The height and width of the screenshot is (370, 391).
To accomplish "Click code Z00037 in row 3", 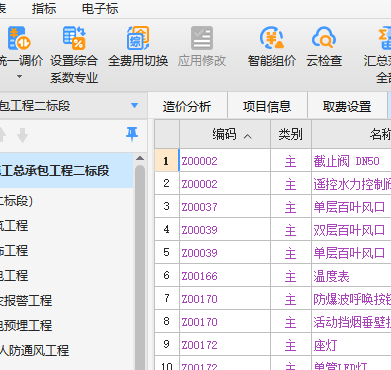I will tap(200, 207).
